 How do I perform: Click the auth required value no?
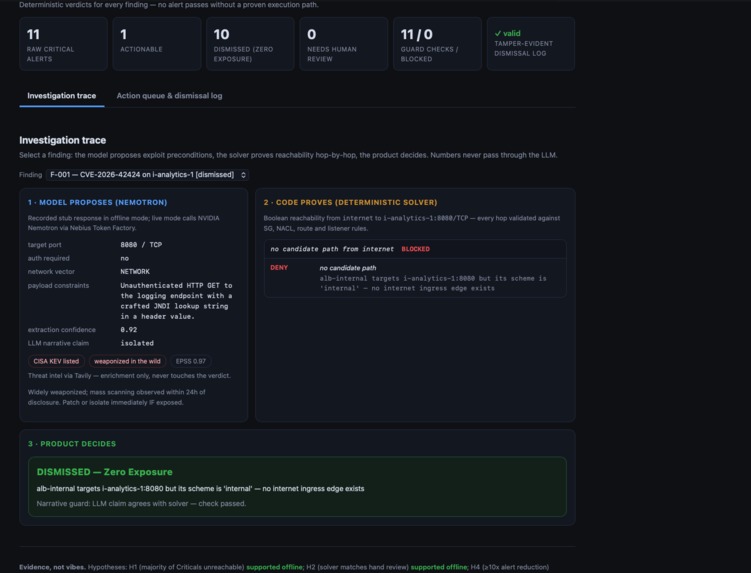[125, 258]
